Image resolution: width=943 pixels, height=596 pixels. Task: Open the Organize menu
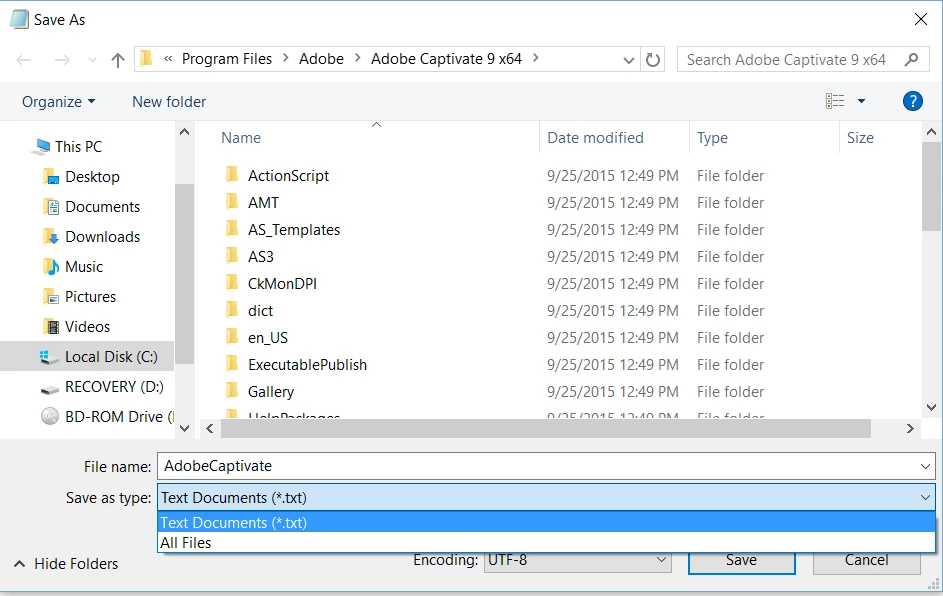(58, 102)
